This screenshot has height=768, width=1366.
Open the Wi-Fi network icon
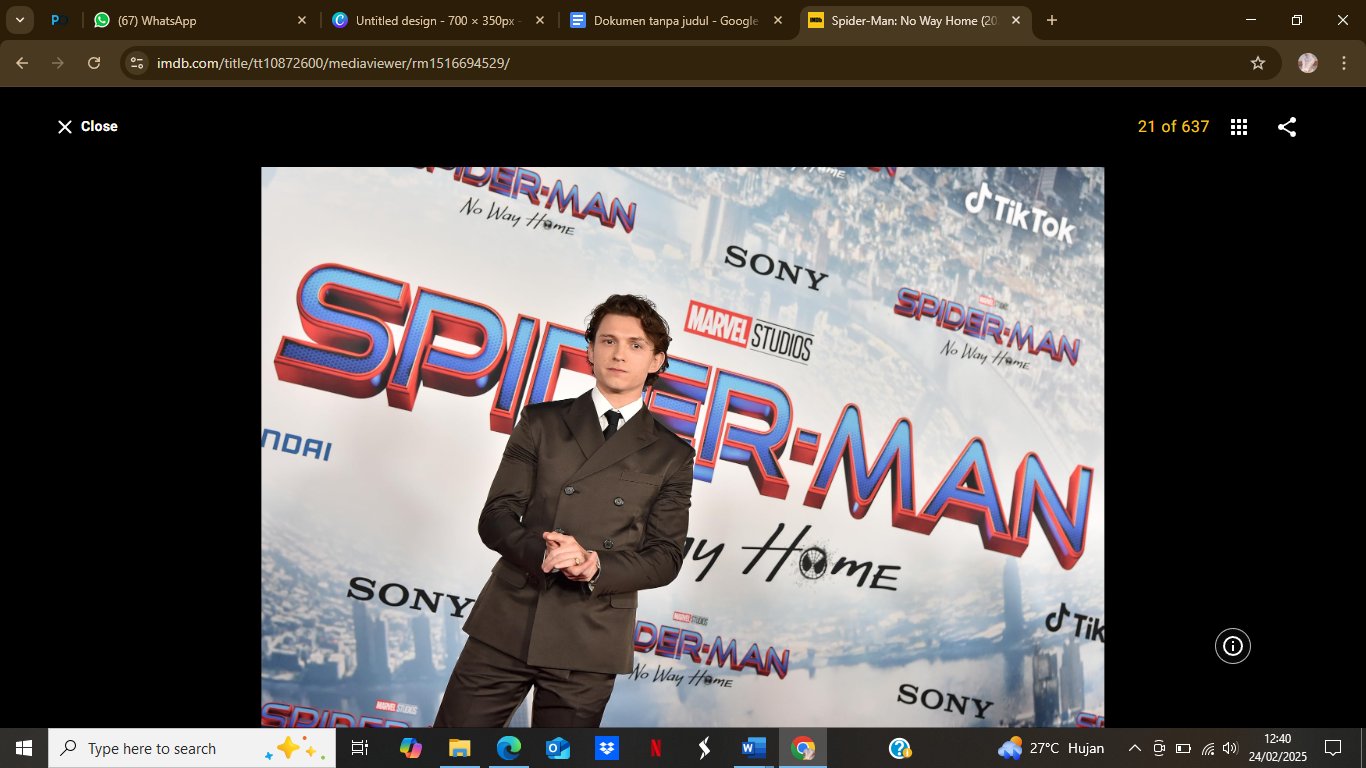[x=1207, y=748]
